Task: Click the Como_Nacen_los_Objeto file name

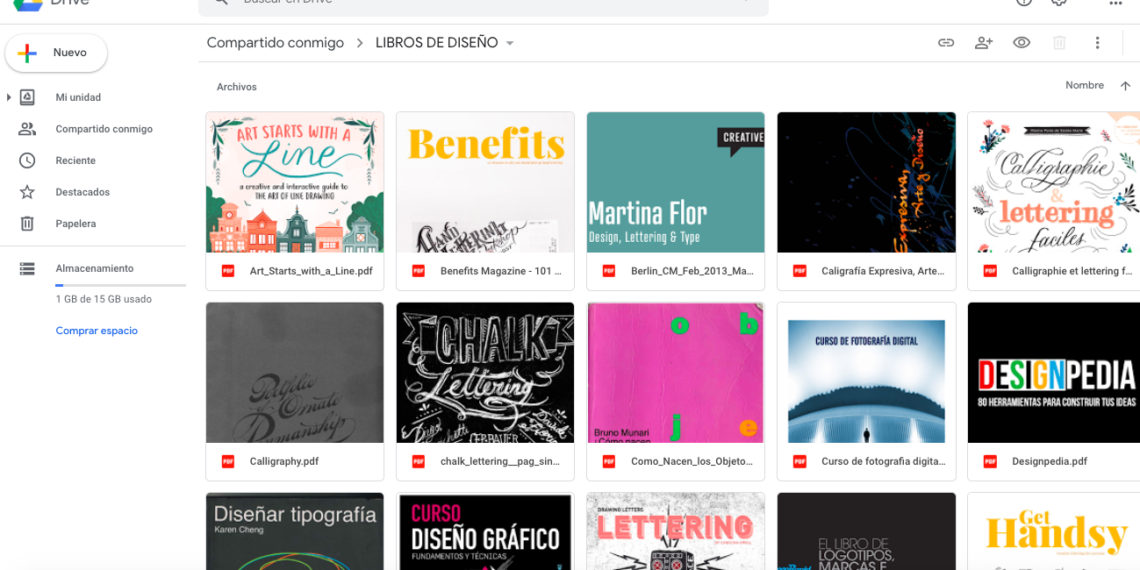Action: click(x=692, y=462)
